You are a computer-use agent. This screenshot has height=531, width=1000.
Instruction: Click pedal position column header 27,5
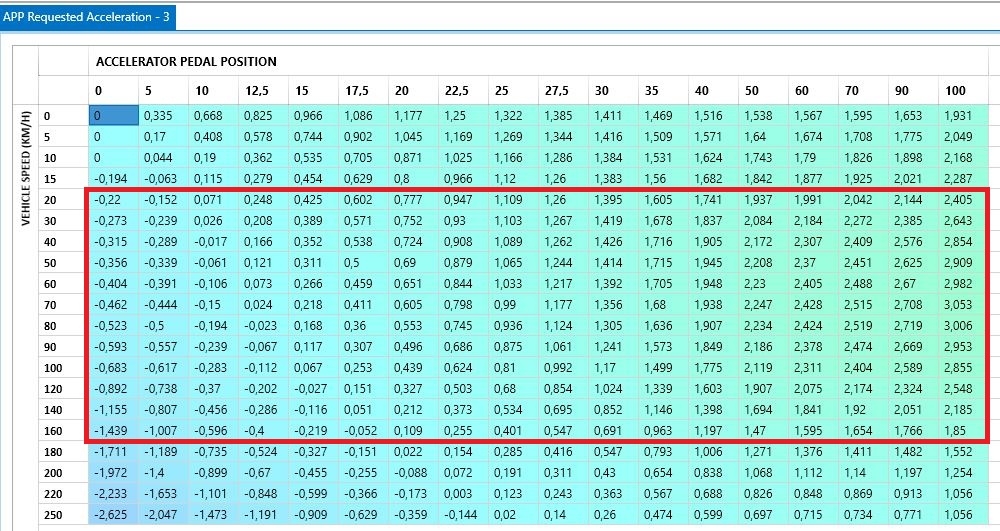pos(562,91)
